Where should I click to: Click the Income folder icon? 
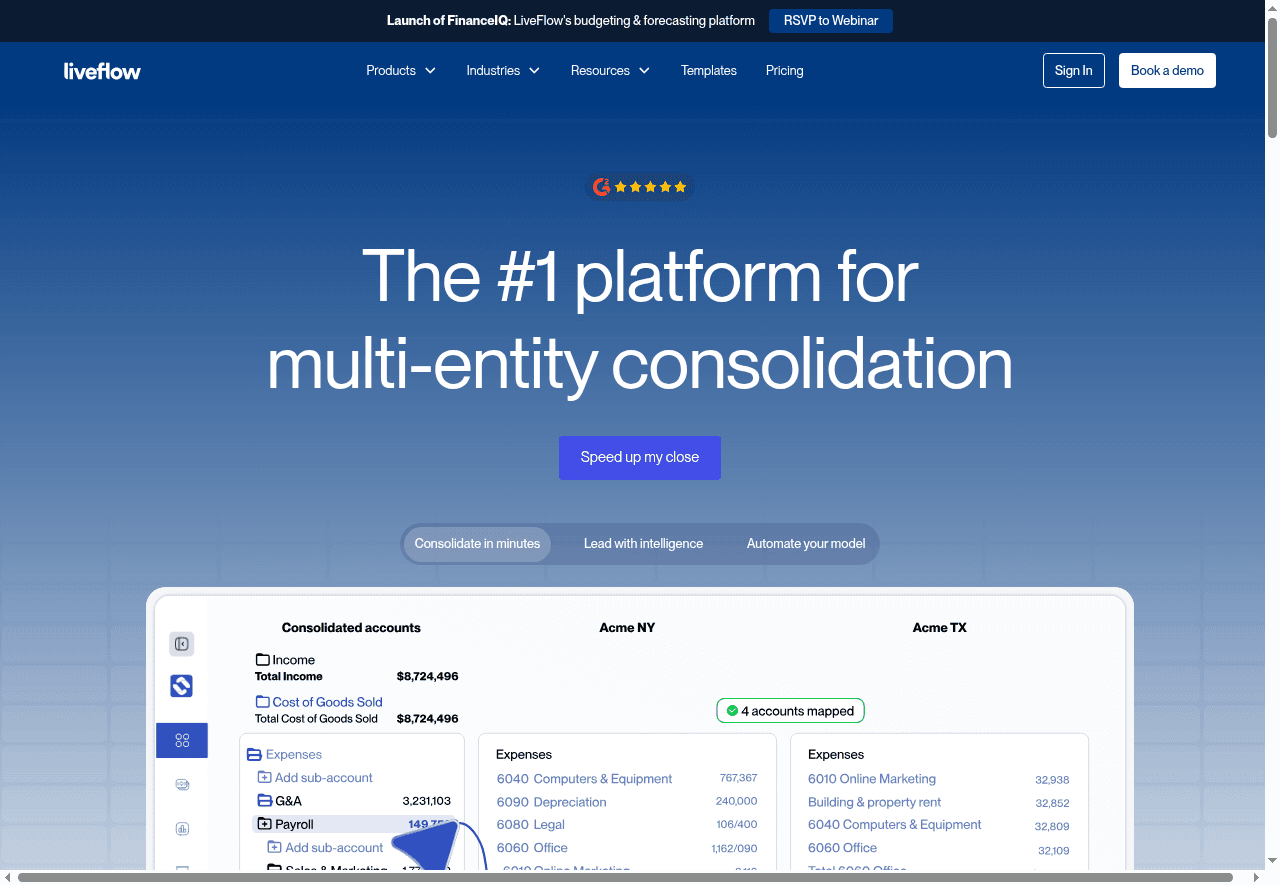pos(263,660)
